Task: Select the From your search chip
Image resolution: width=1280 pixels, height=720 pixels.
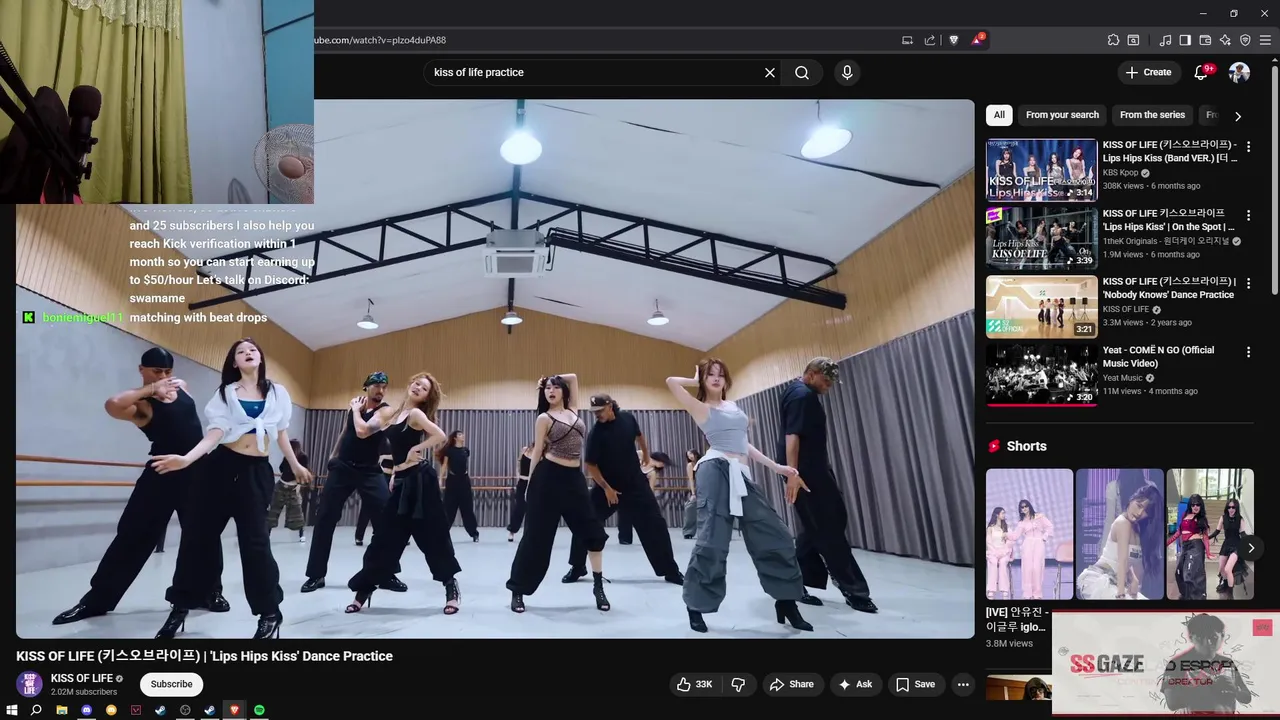Action: (1062, 115)
